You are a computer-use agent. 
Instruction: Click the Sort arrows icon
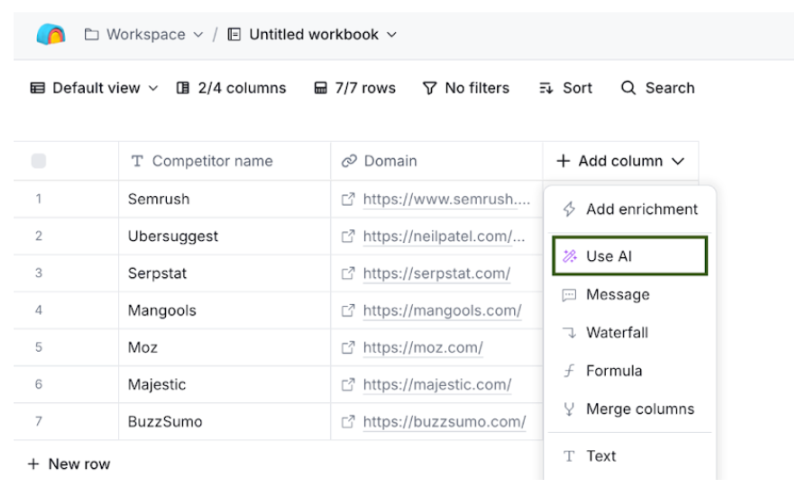pos(546,89)
